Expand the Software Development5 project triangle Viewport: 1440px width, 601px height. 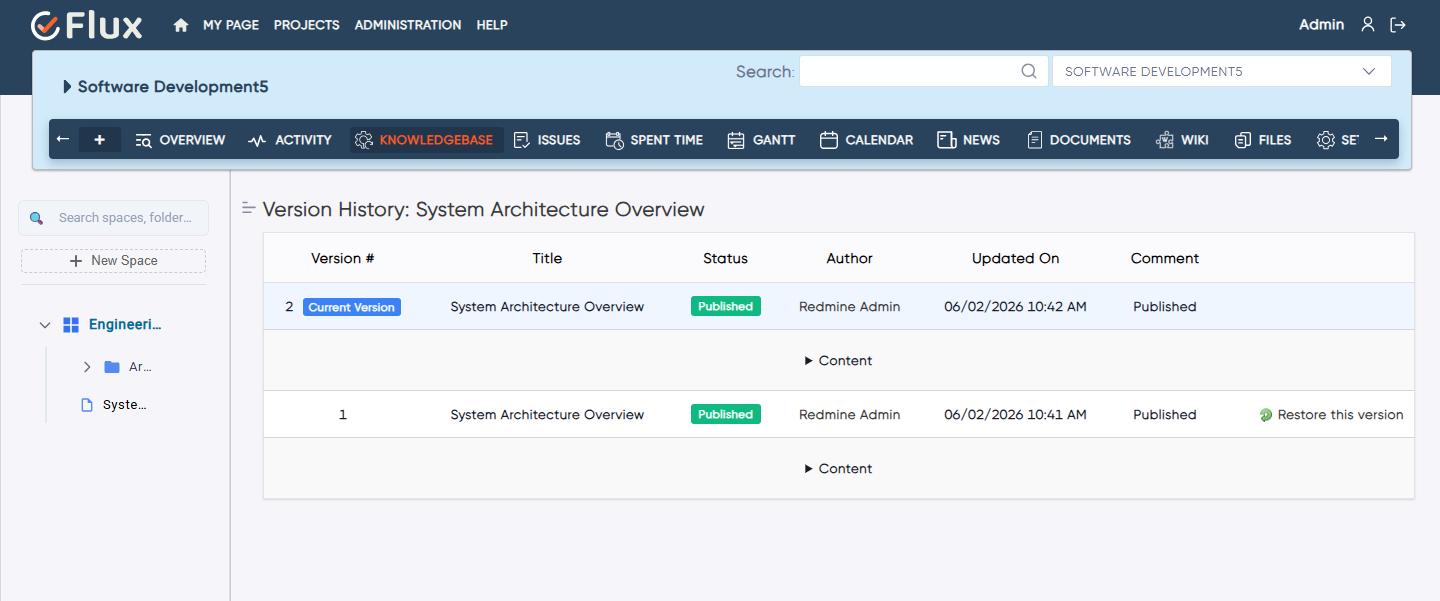[67, 87]
